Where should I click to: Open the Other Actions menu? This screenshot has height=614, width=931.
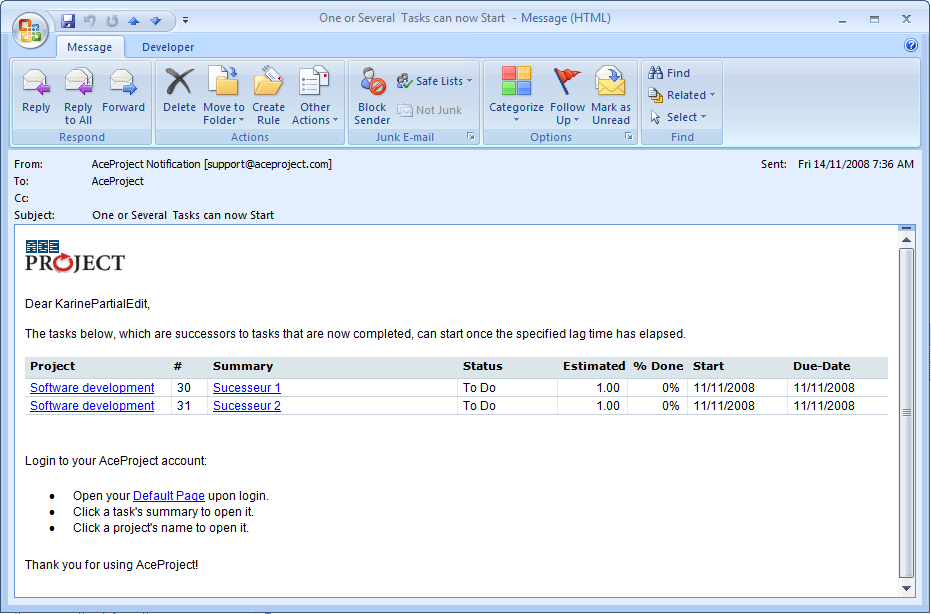coord(315,96)
